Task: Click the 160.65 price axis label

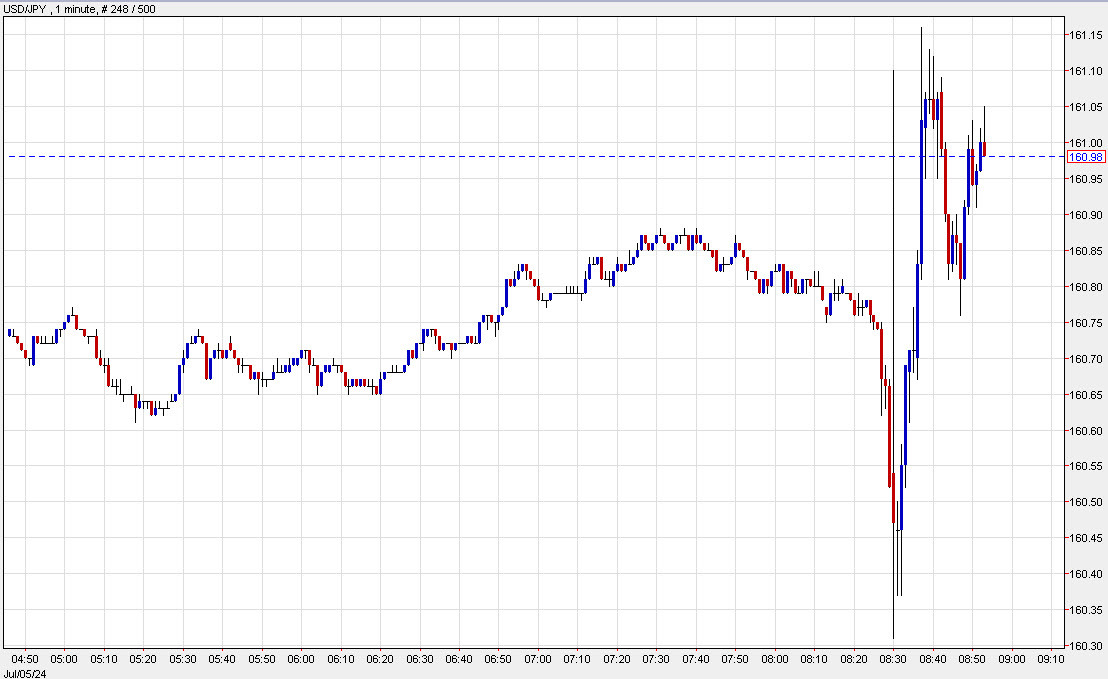Action: click(x=1085, y=395)
